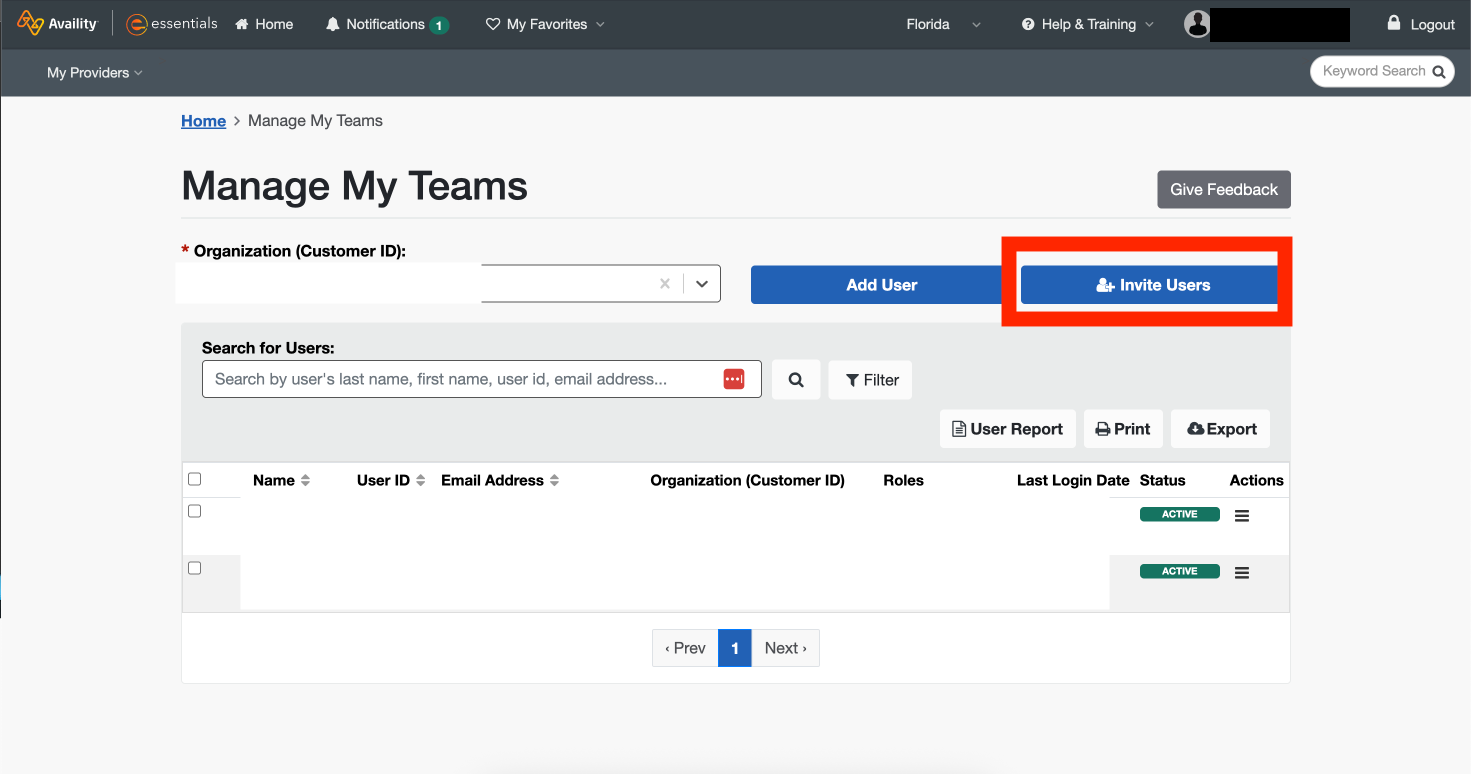
Task: Select the first user row checkbox
Action: tap(195, 511)
